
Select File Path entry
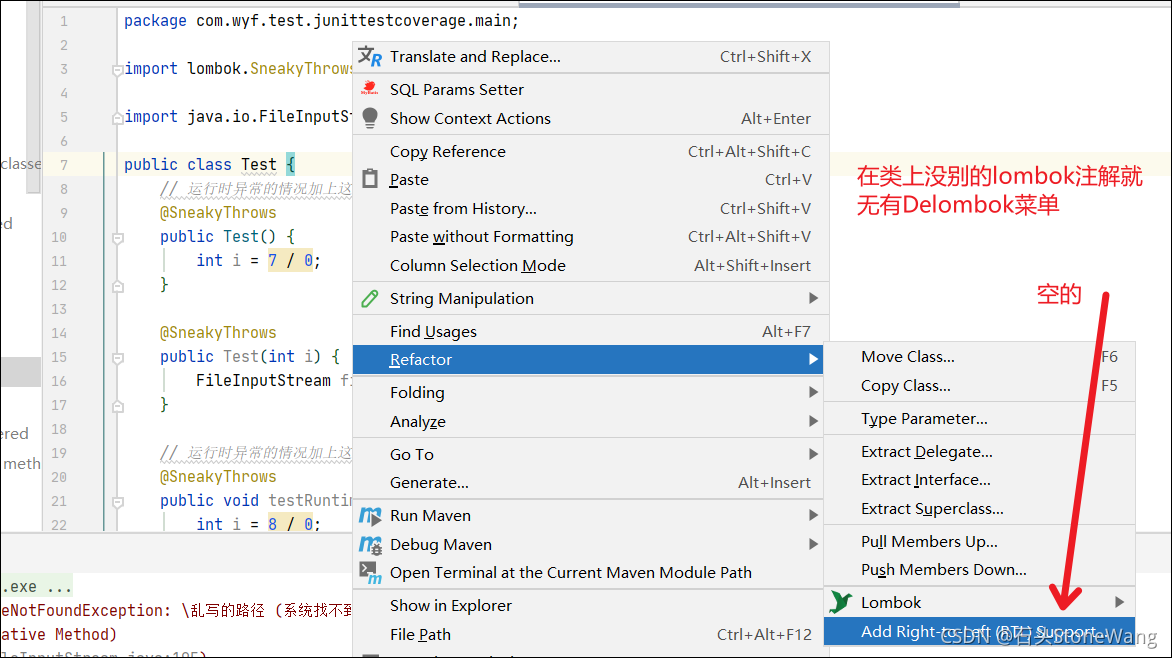[587, 635]
